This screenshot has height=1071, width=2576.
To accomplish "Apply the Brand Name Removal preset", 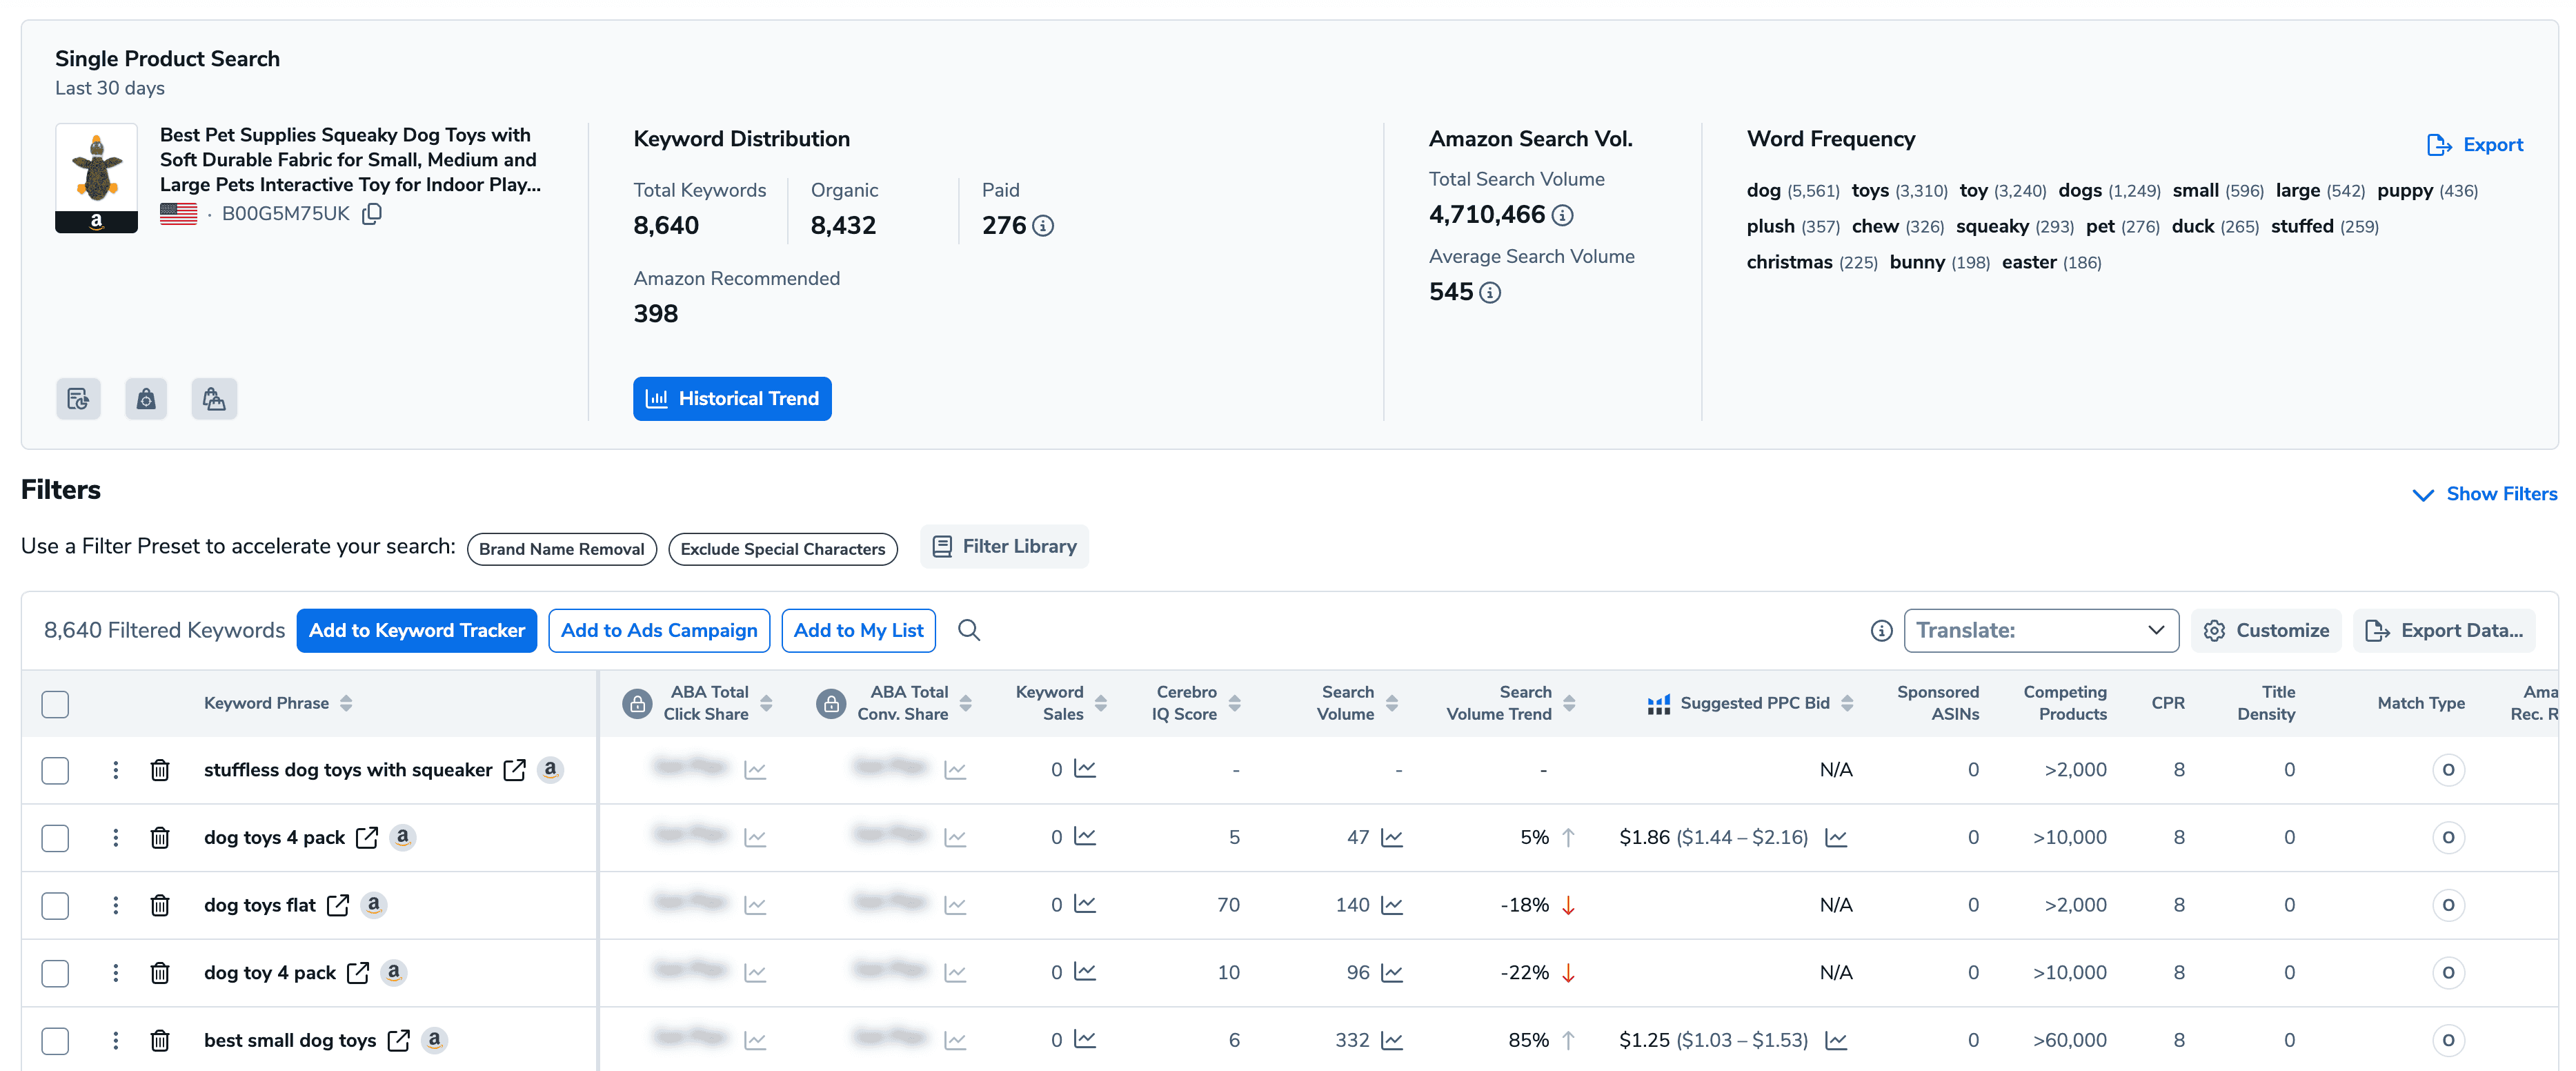I will pyautogui.click(x=562, y=549).
